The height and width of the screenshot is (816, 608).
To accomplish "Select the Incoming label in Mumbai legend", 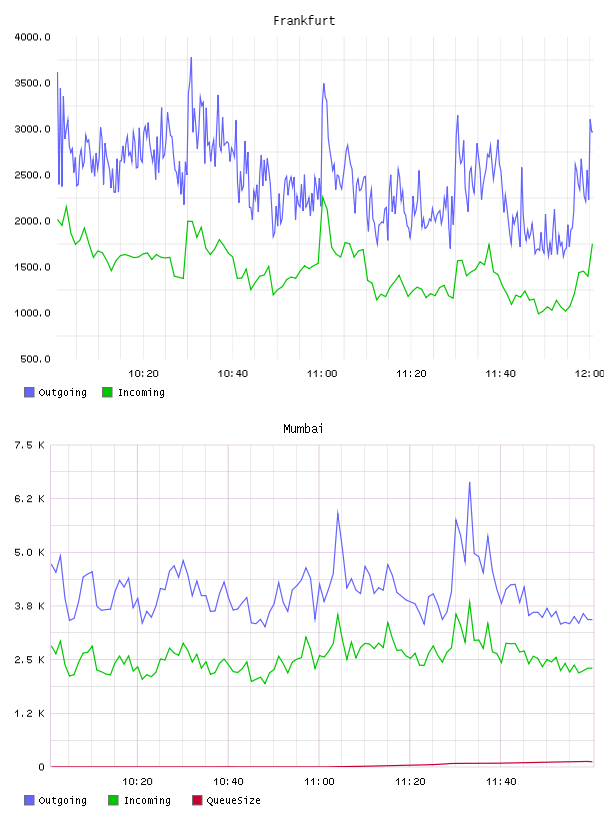I will coord(147,800).
